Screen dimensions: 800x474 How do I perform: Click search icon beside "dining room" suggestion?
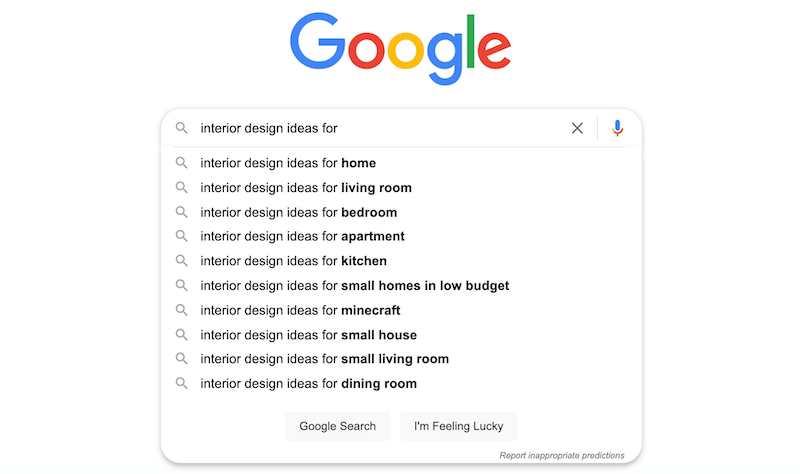point(182,384)
